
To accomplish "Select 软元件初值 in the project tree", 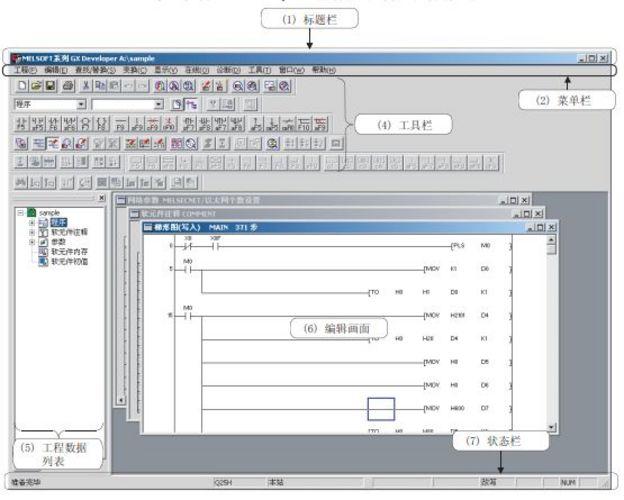I will click(x=69, y=262).
